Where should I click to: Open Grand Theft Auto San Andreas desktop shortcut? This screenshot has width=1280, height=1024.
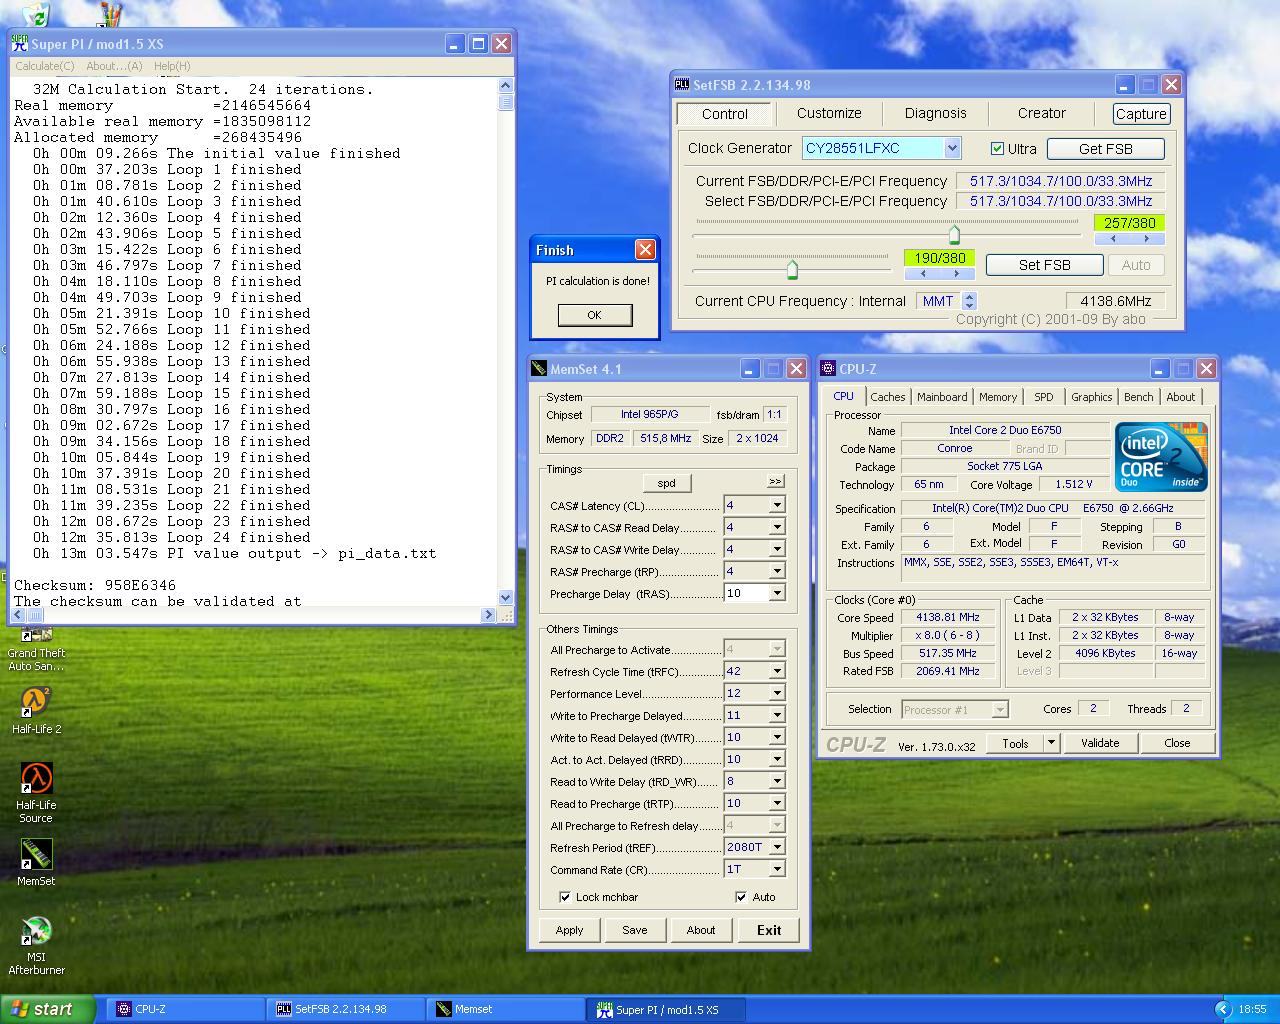[x=36, y=648]
